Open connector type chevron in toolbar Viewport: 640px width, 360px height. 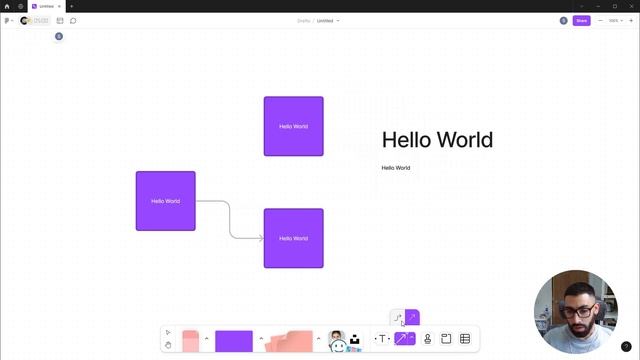(x=411, y=338)
